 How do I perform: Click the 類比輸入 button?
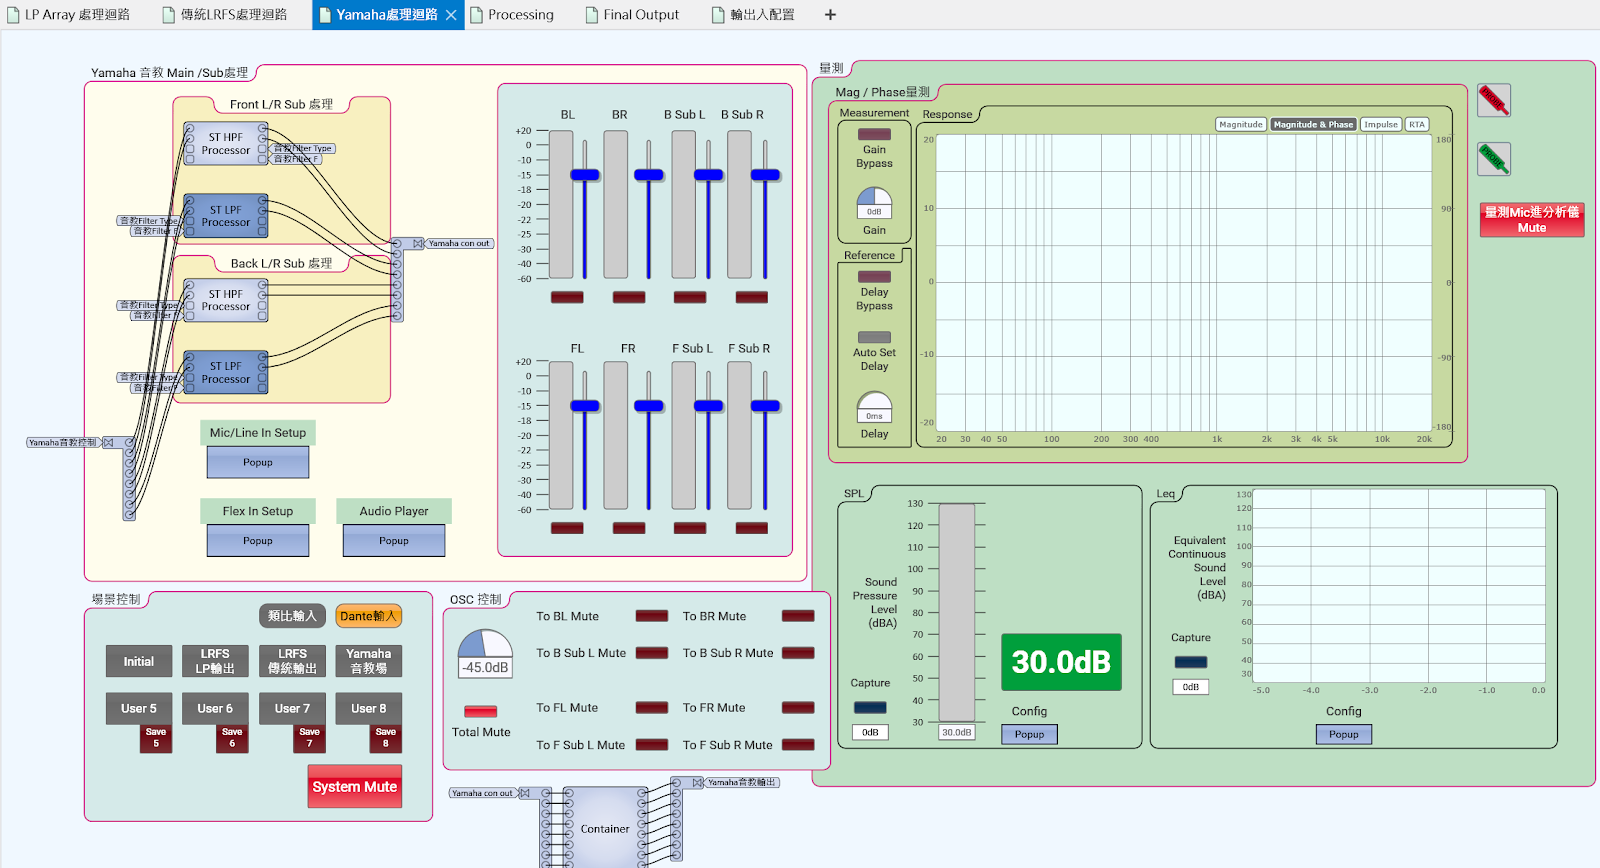click(292, 616)
